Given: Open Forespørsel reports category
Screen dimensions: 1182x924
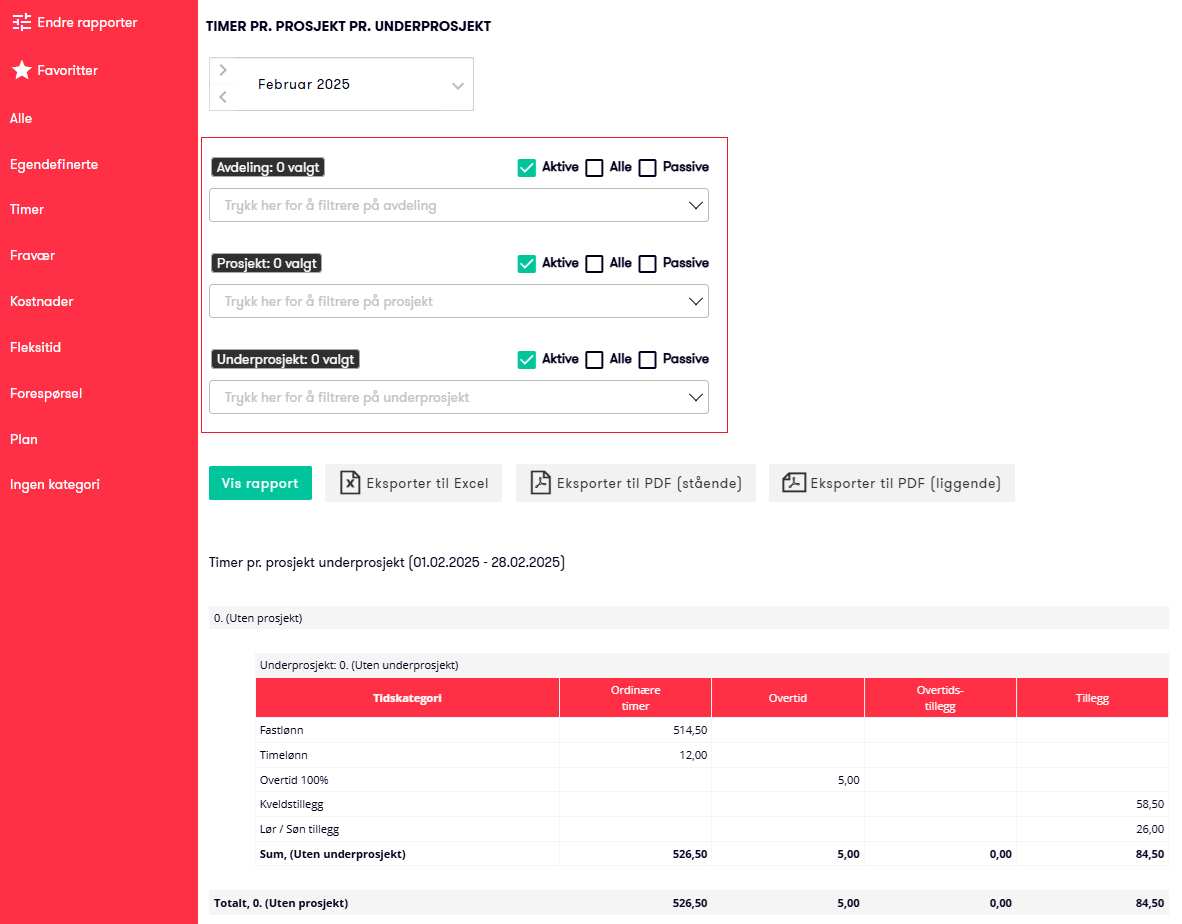Looking at the screenshot, I should (x=46, y=393).
